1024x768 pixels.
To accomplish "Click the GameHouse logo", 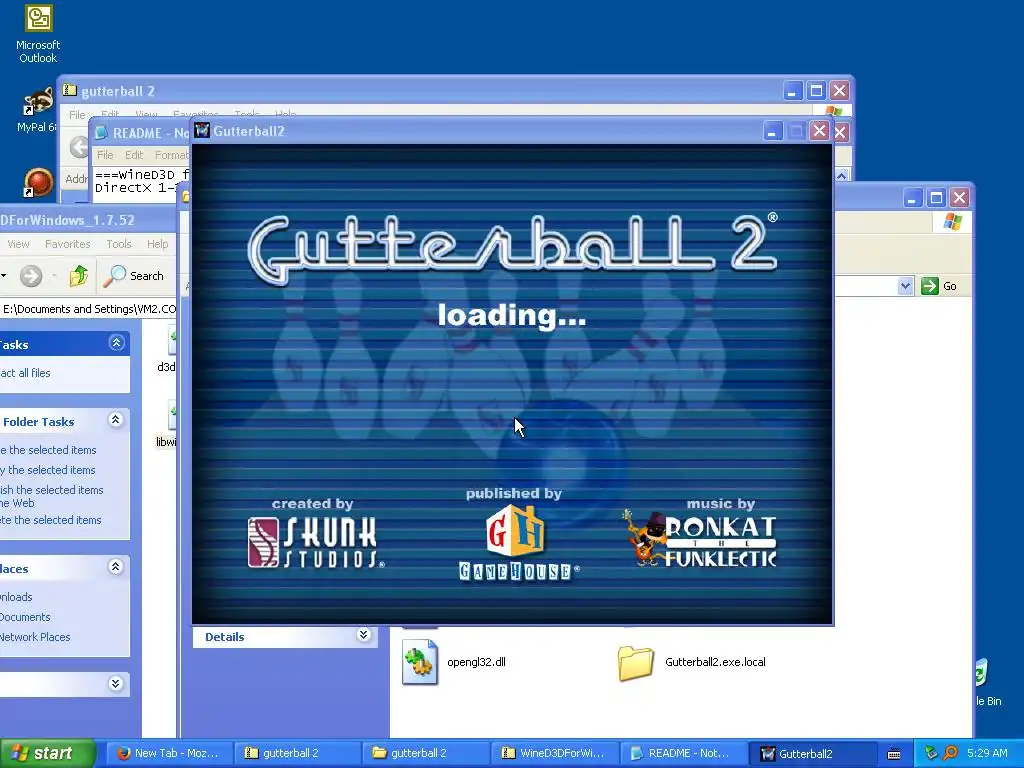I will [x=519, y=542].
